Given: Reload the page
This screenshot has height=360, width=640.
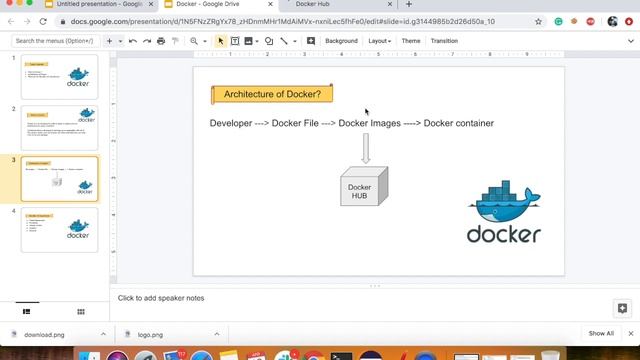Looking at the screenshot, I should (x=43, y=22).
